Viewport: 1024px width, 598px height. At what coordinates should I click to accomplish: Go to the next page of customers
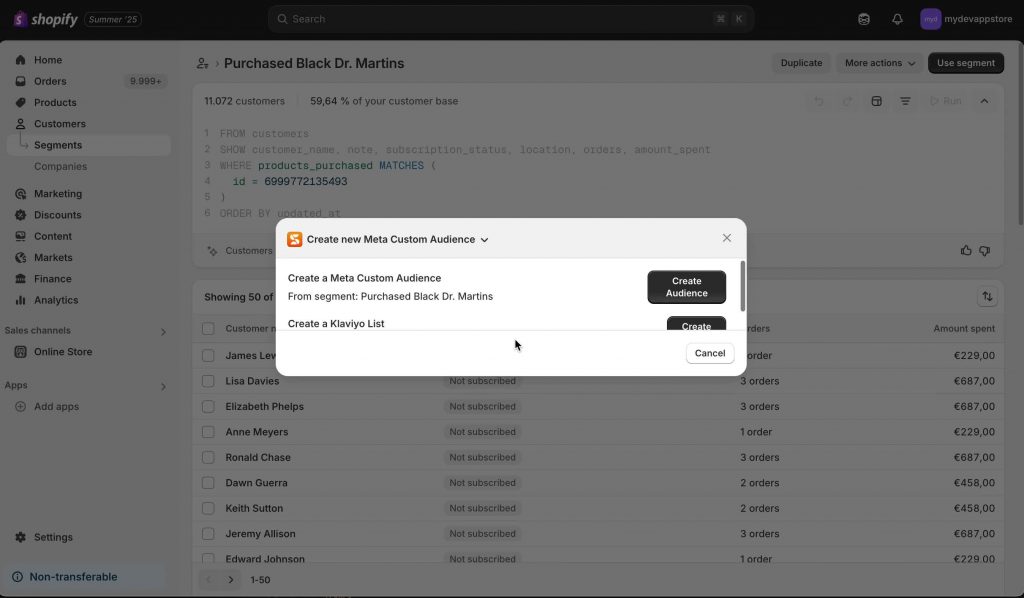click(x=231, y=580)
